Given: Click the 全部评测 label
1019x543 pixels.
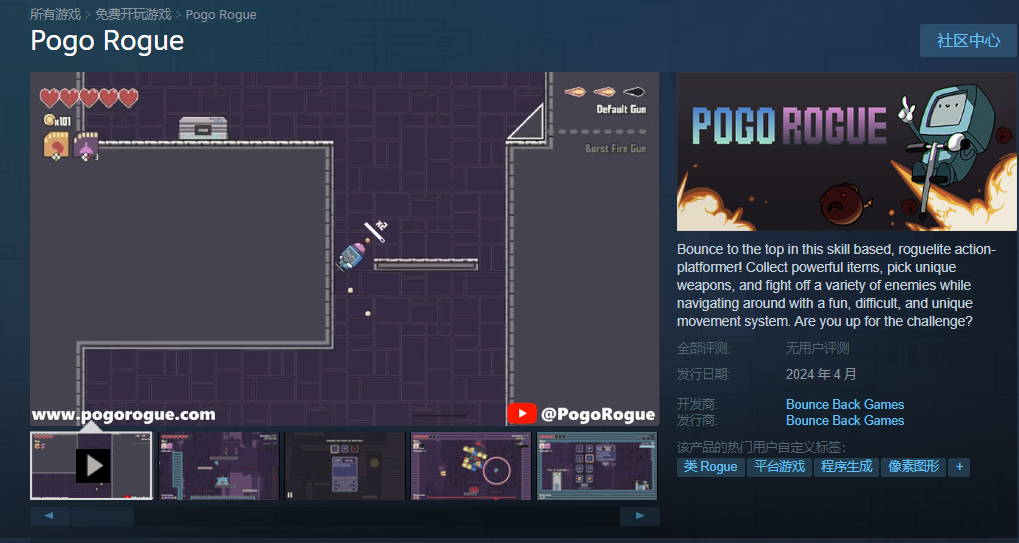Looking at the screenshot, I should click(x=703, y=348).
